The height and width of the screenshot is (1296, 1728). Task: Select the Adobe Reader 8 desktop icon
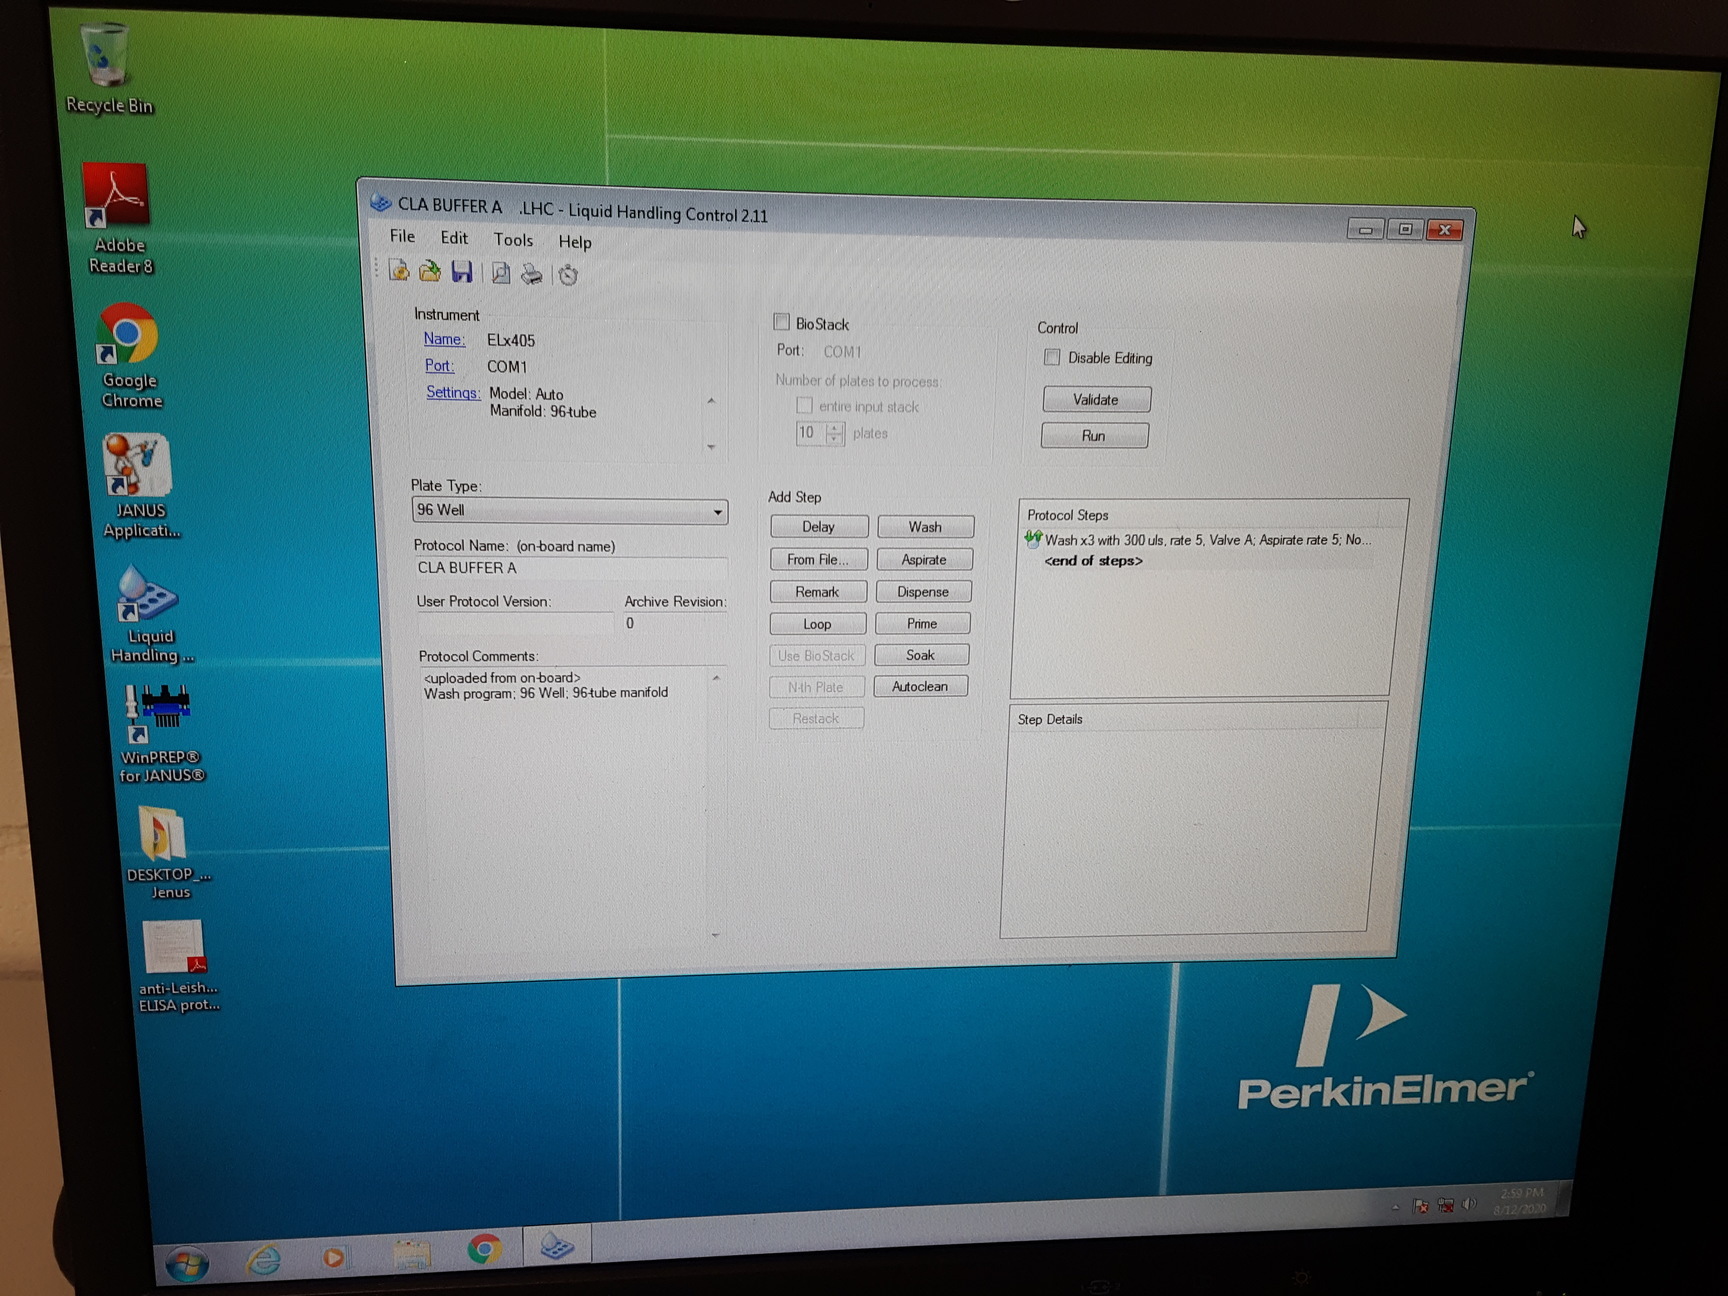pos(119,219)
